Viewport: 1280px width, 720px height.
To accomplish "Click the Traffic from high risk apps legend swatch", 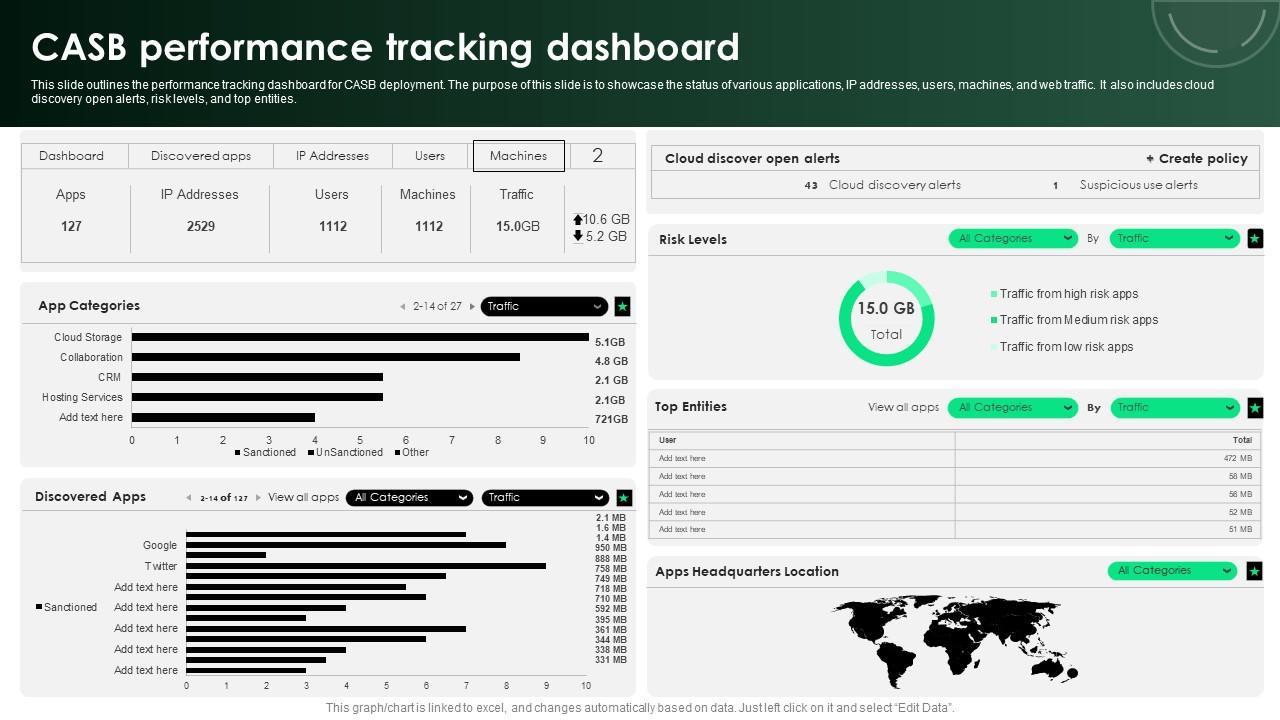I will click(994, 294).
